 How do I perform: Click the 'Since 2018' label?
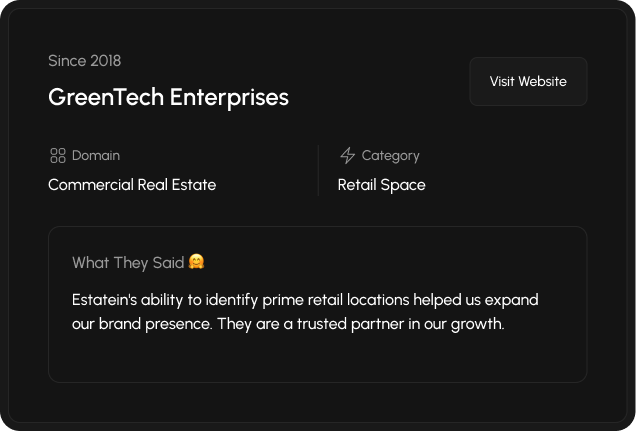pos(84,61)
